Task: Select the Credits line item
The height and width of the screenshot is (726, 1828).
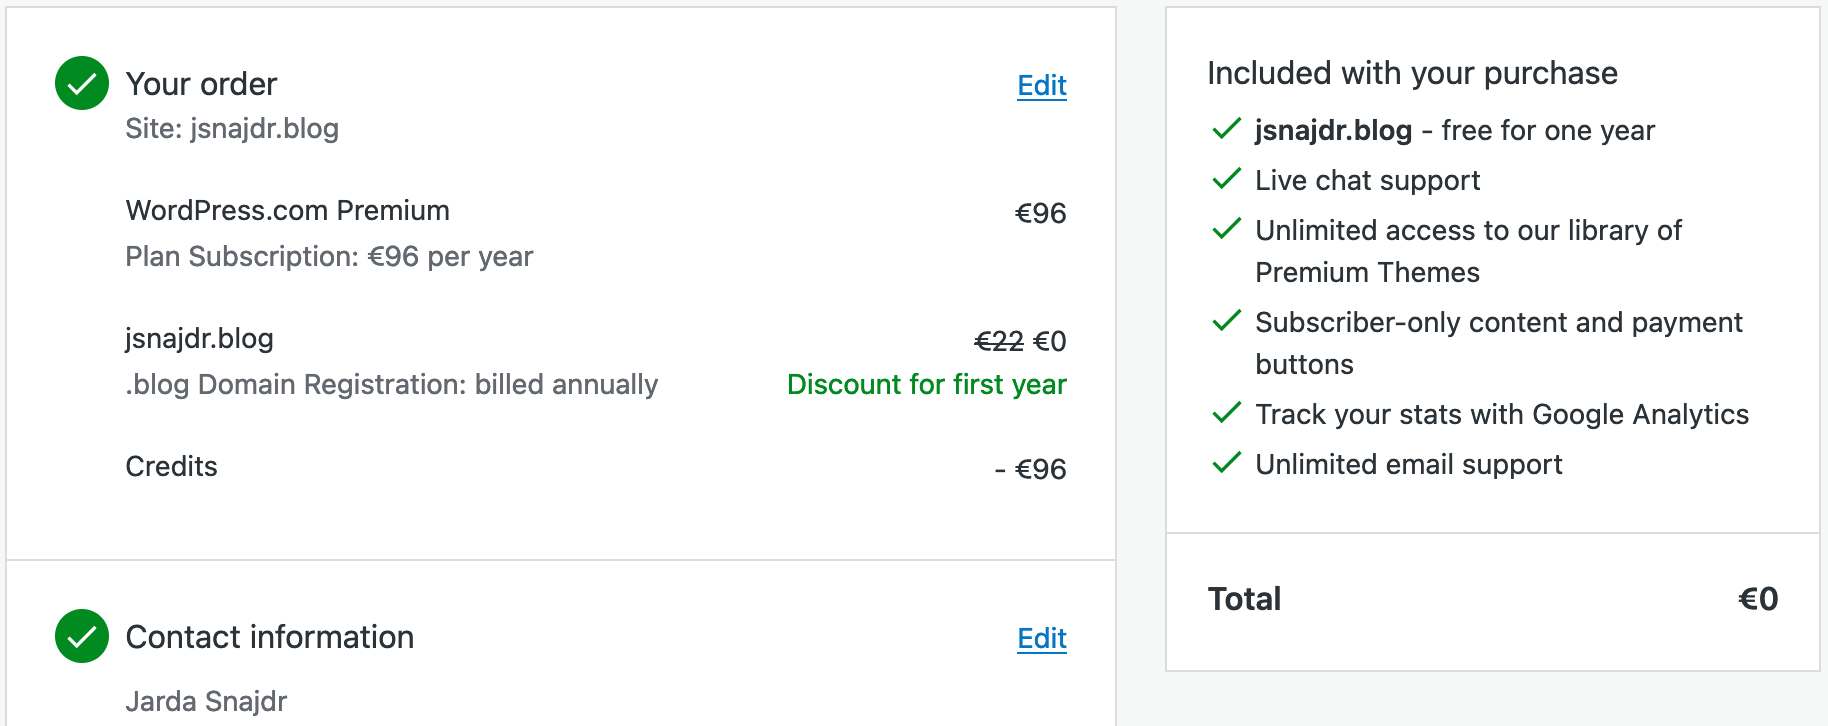Action: [x=172, y=467]
